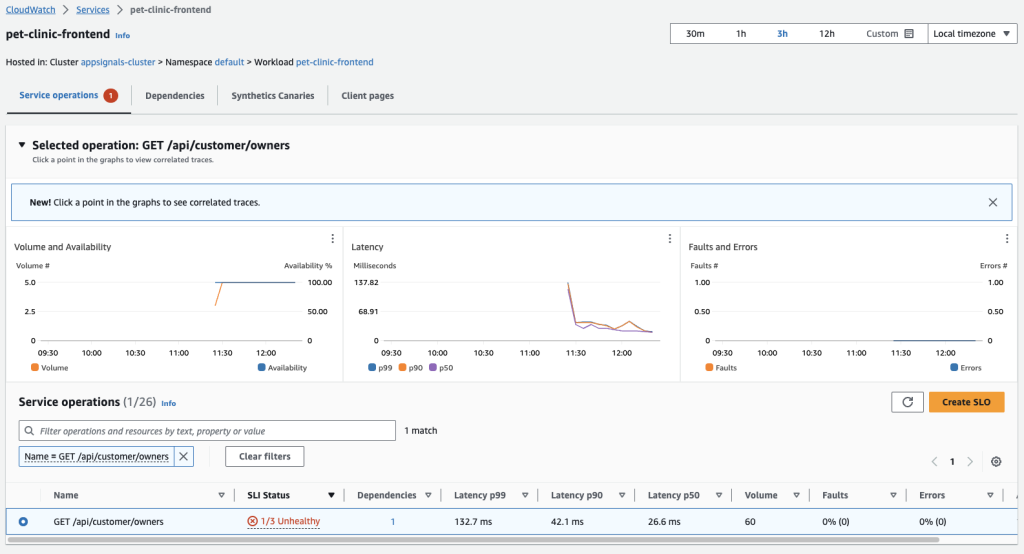Click the search magnifier icon in filter box
1024x554 pixels.
pyautogui.click(x=29, y=431)
